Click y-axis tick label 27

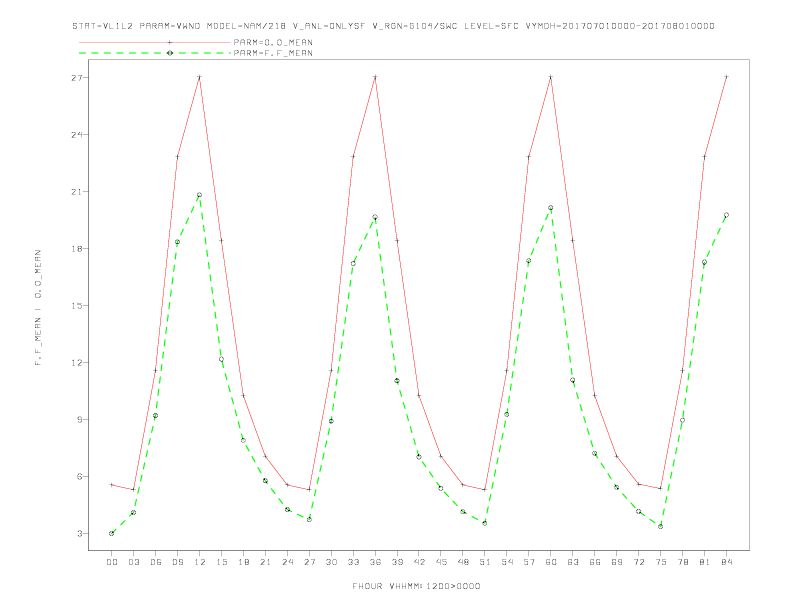[76, 78]
